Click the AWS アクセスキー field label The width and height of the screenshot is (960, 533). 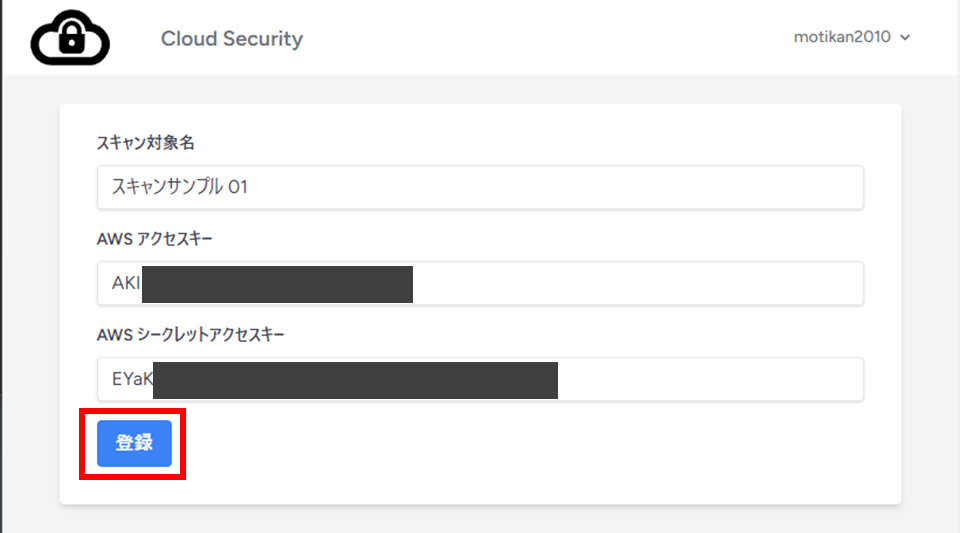pos(155,239)
